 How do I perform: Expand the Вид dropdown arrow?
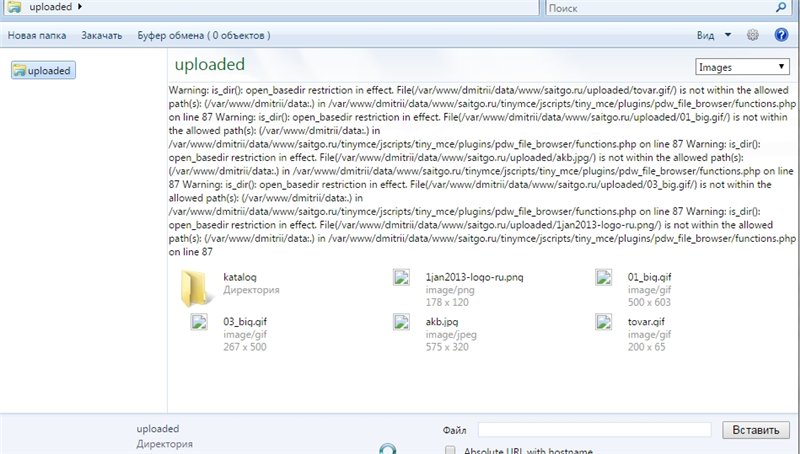728,35
